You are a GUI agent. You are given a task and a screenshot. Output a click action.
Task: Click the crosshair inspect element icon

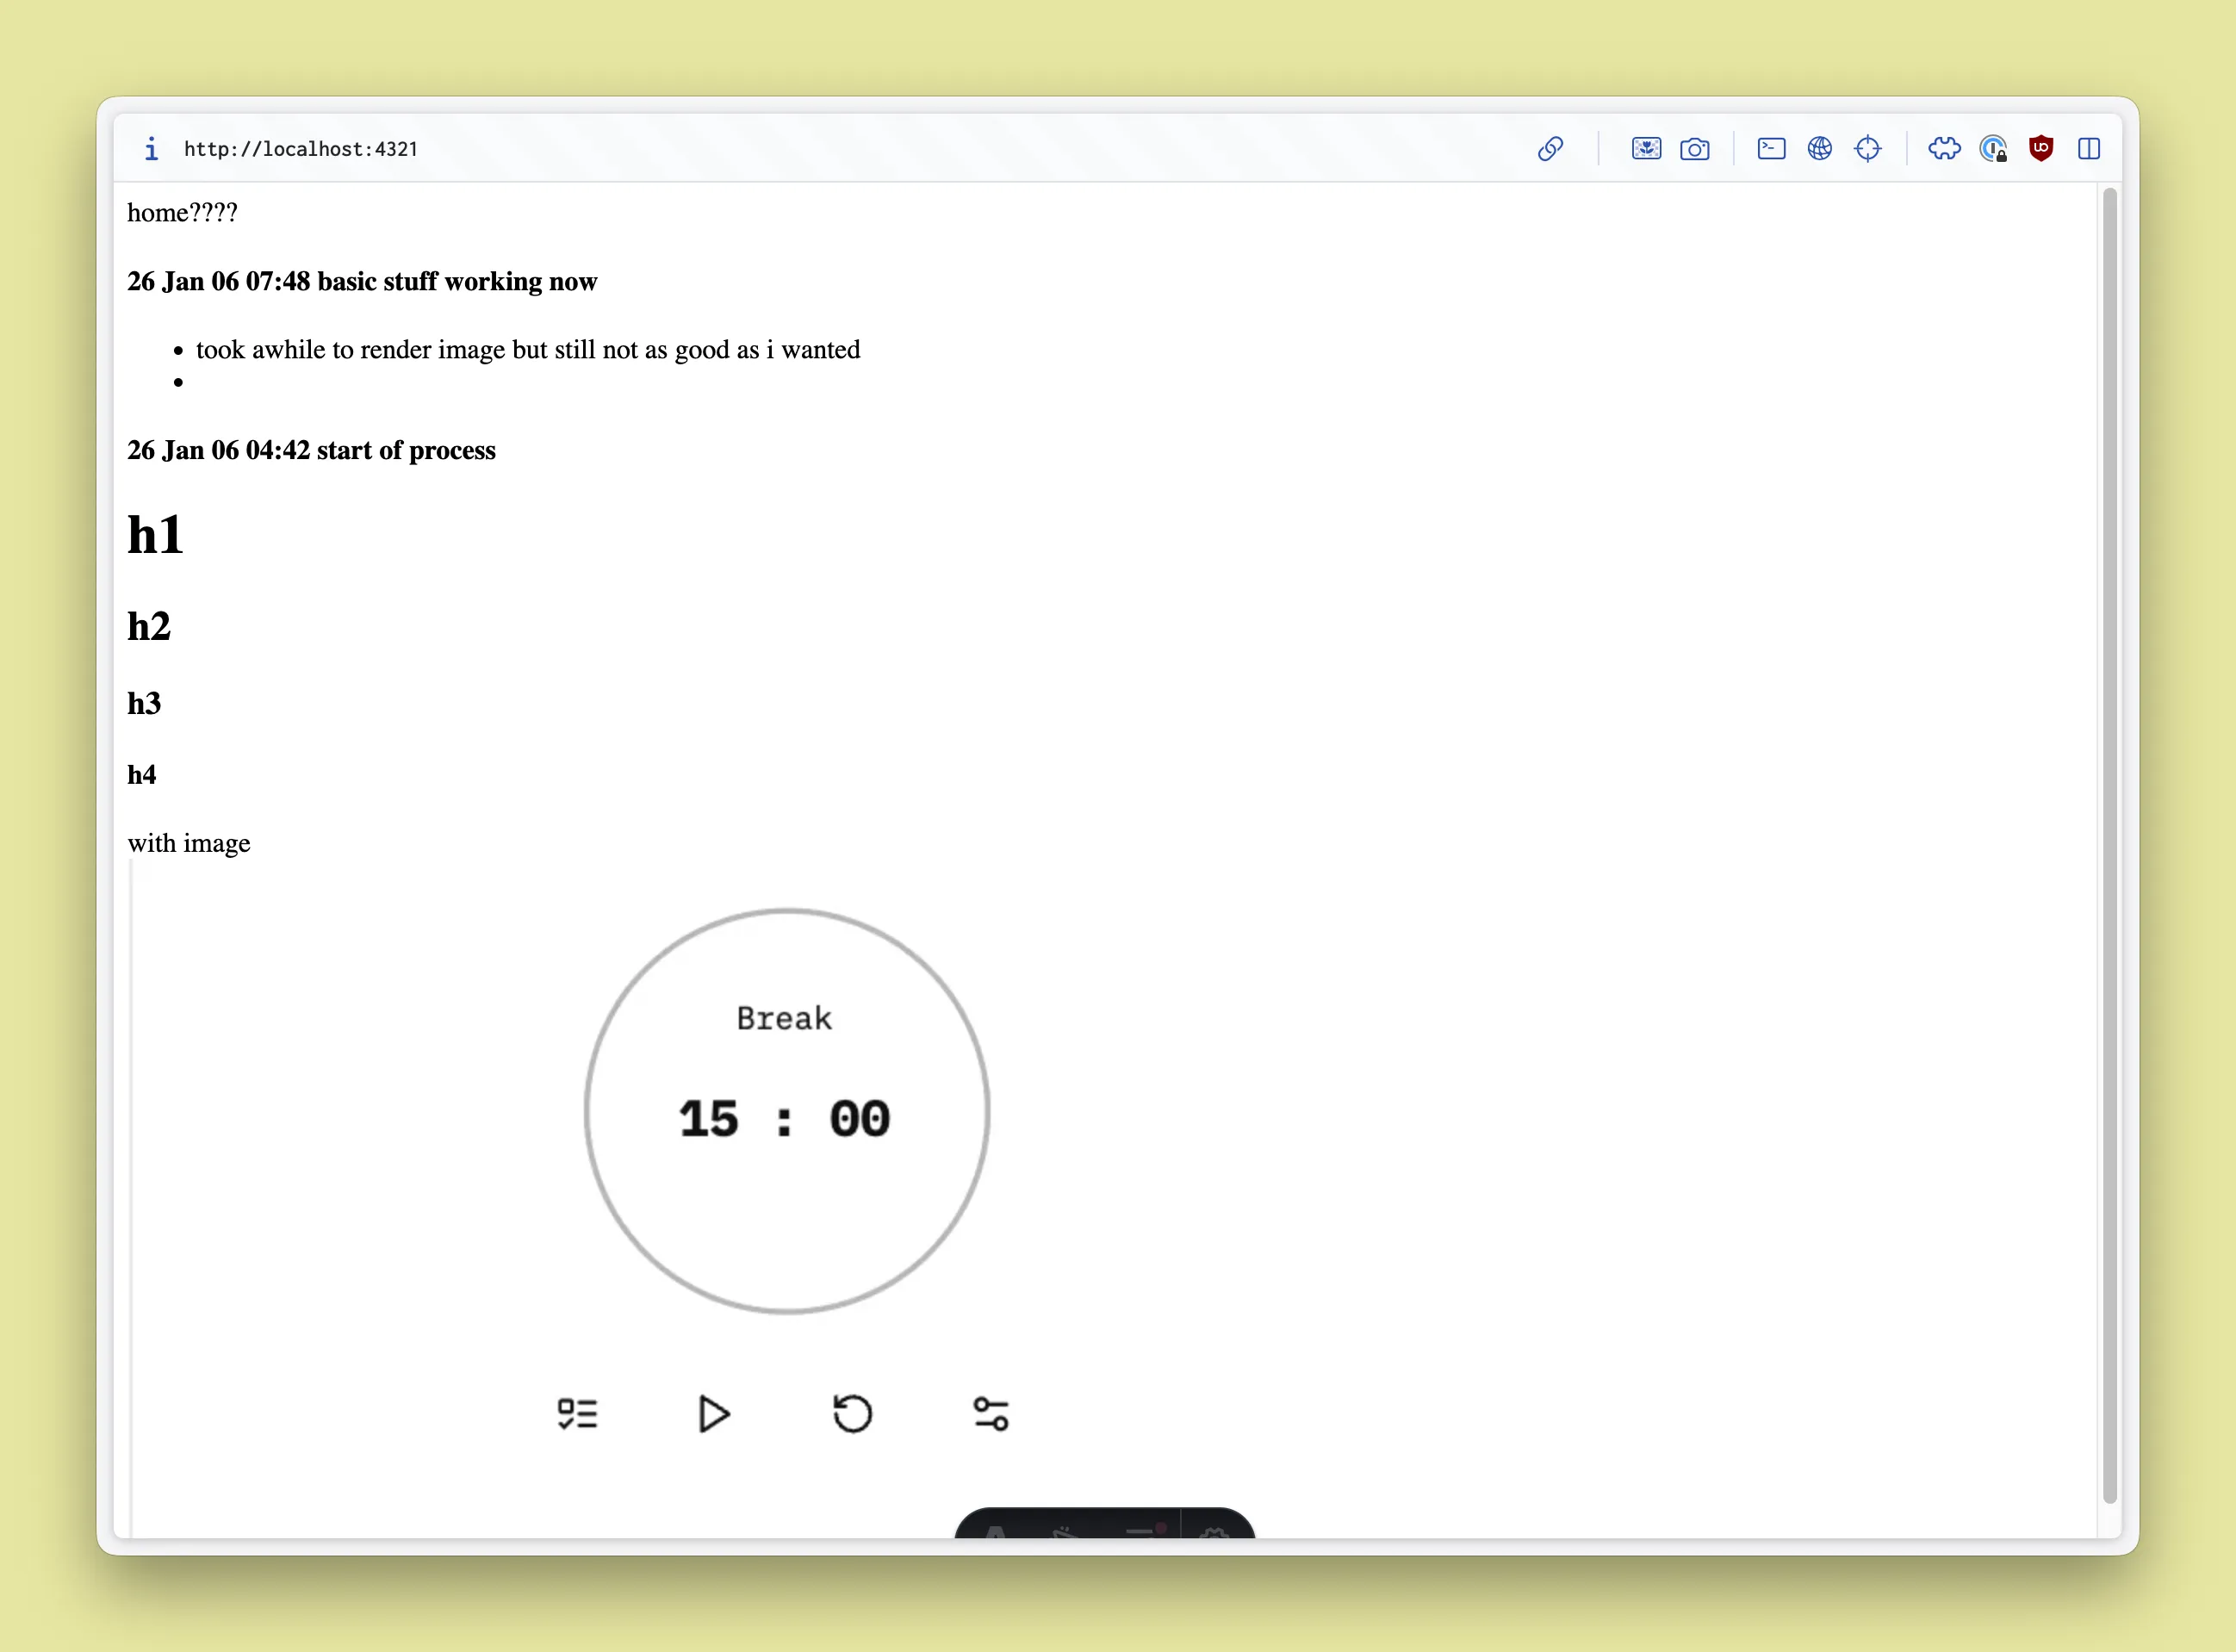click(x=1867, y=149)
